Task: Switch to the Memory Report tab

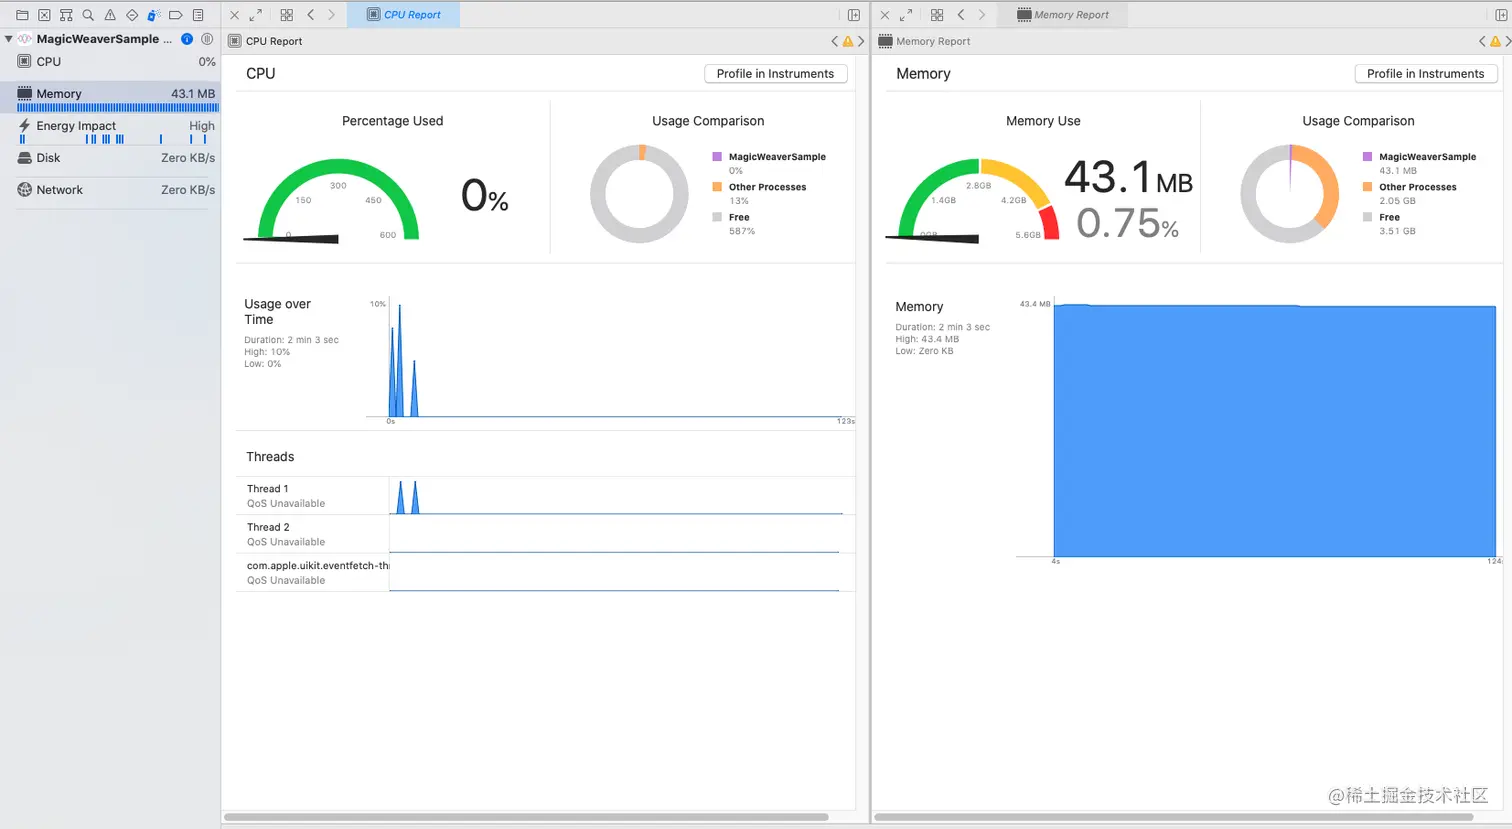Action: [1063, 15]
